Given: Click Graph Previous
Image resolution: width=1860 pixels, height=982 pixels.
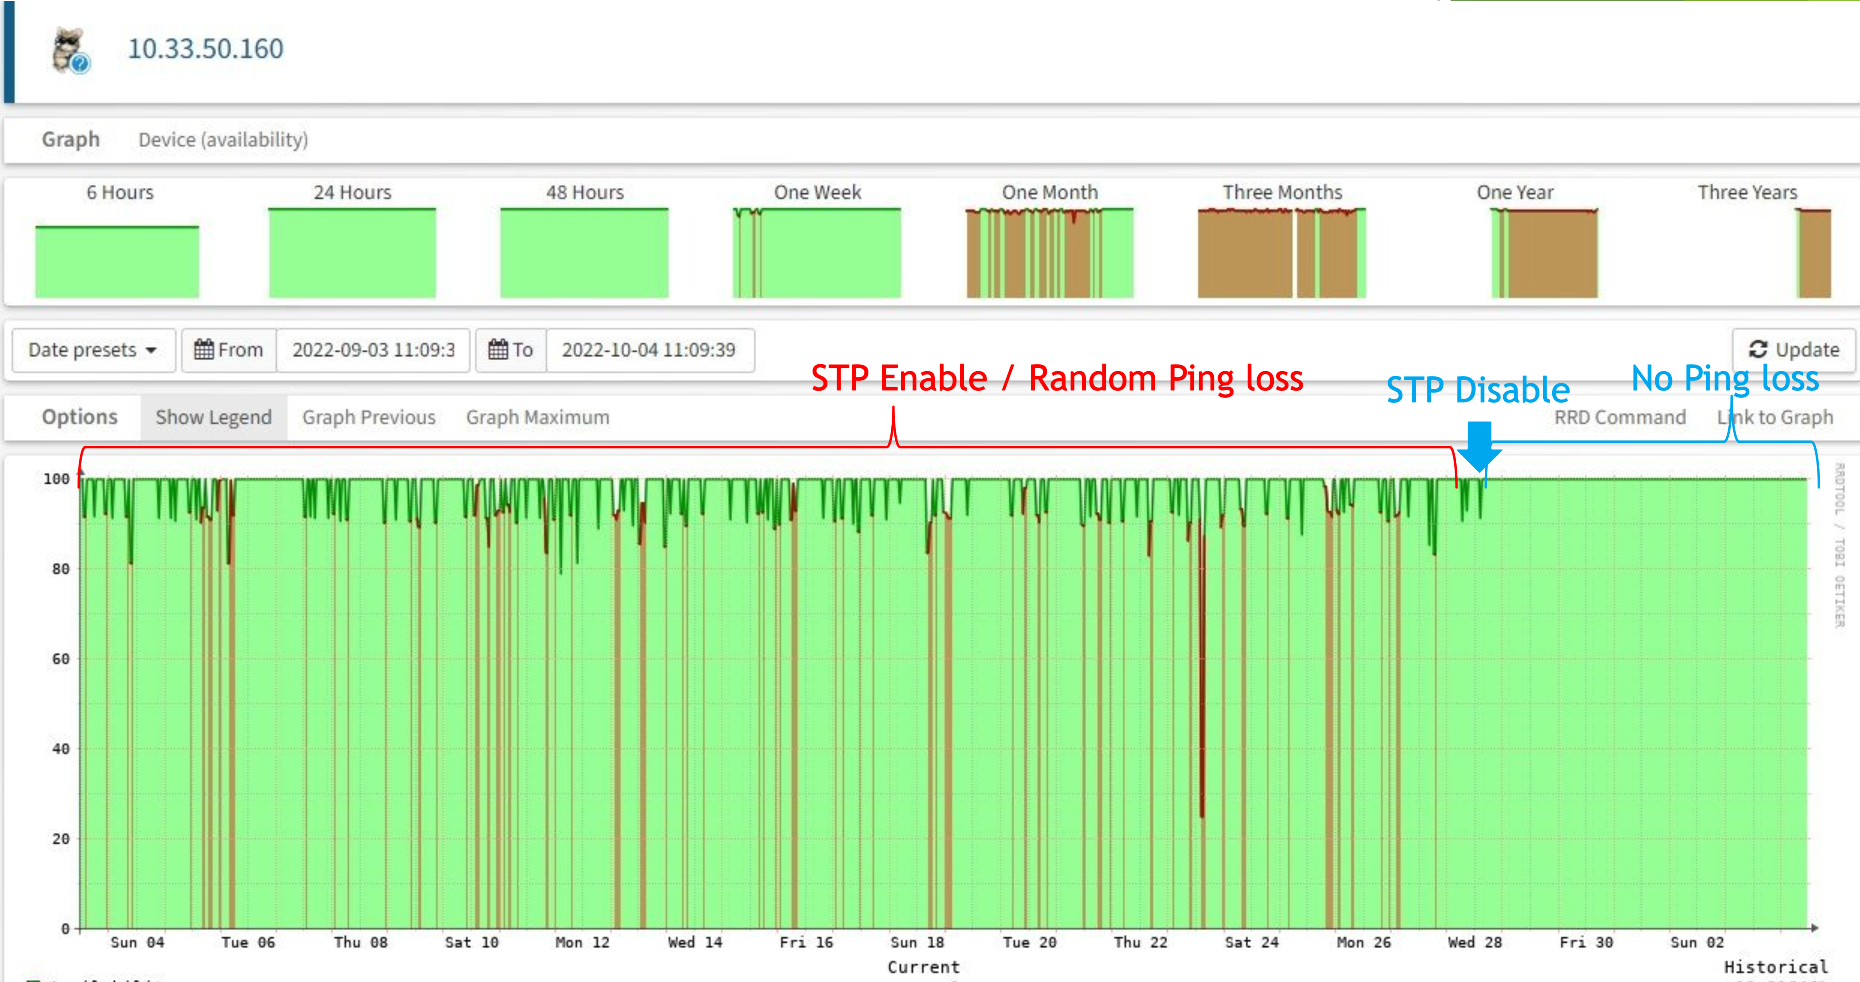Looking at the screenshot, I should [x=368, y=417].
